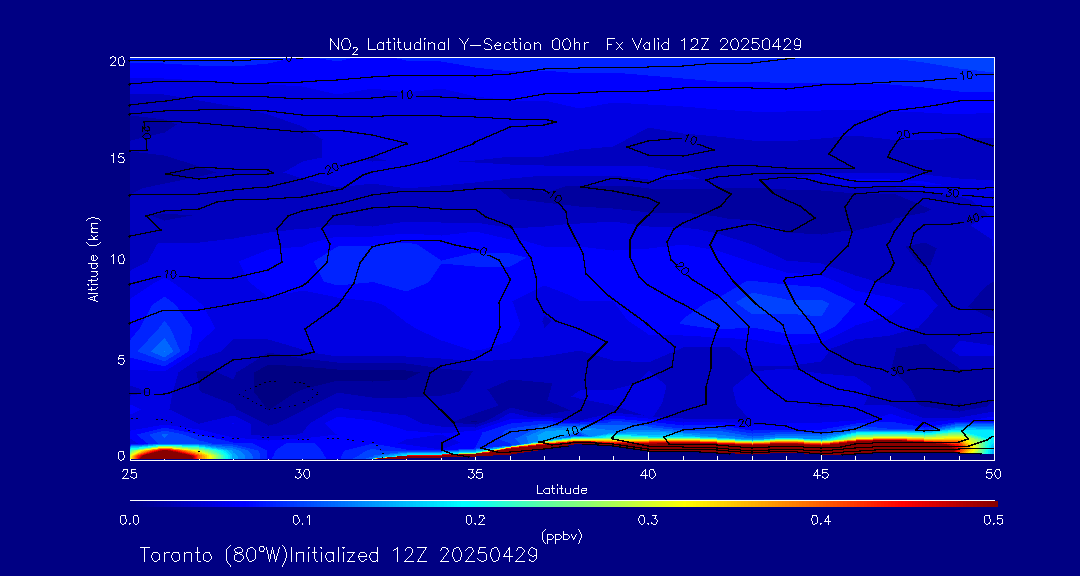This screenshot has height=576, width=1080.
Task: Select the "(ppbv)" units label
Action: (x=561, y=535)
